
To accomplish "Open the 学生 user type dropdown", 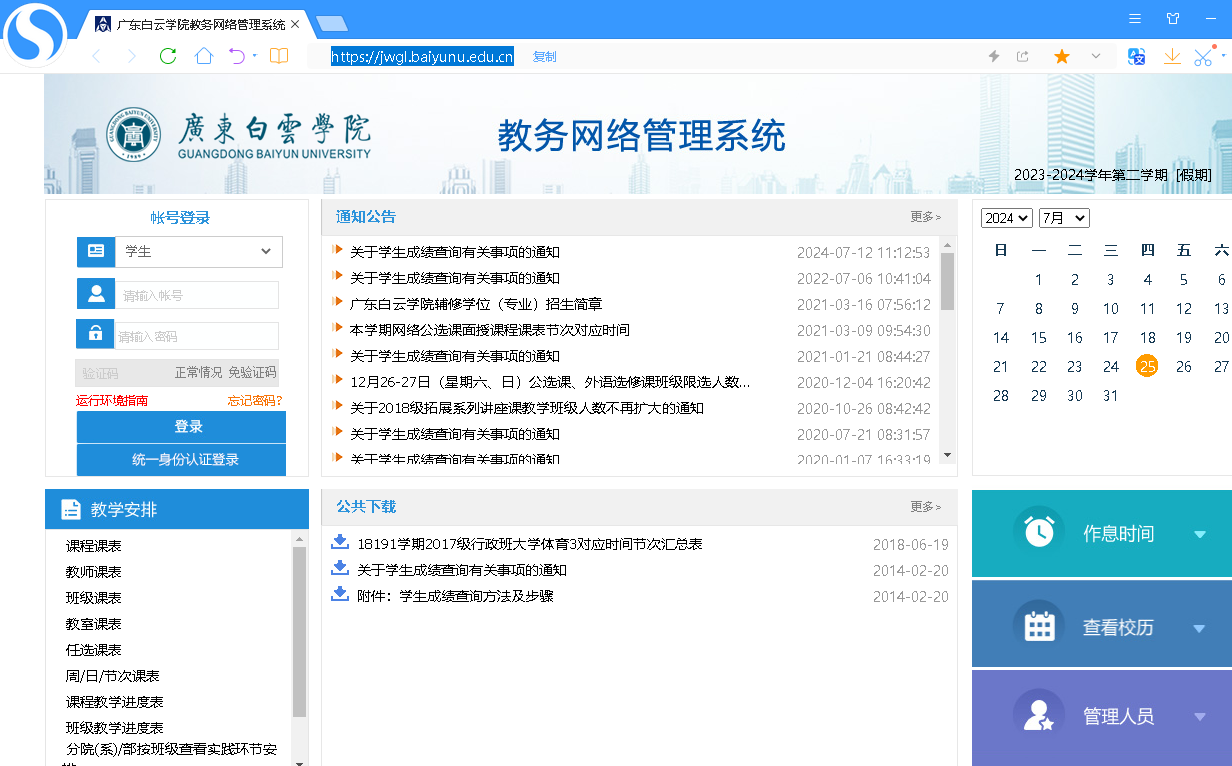I will [x=198, y=252].
